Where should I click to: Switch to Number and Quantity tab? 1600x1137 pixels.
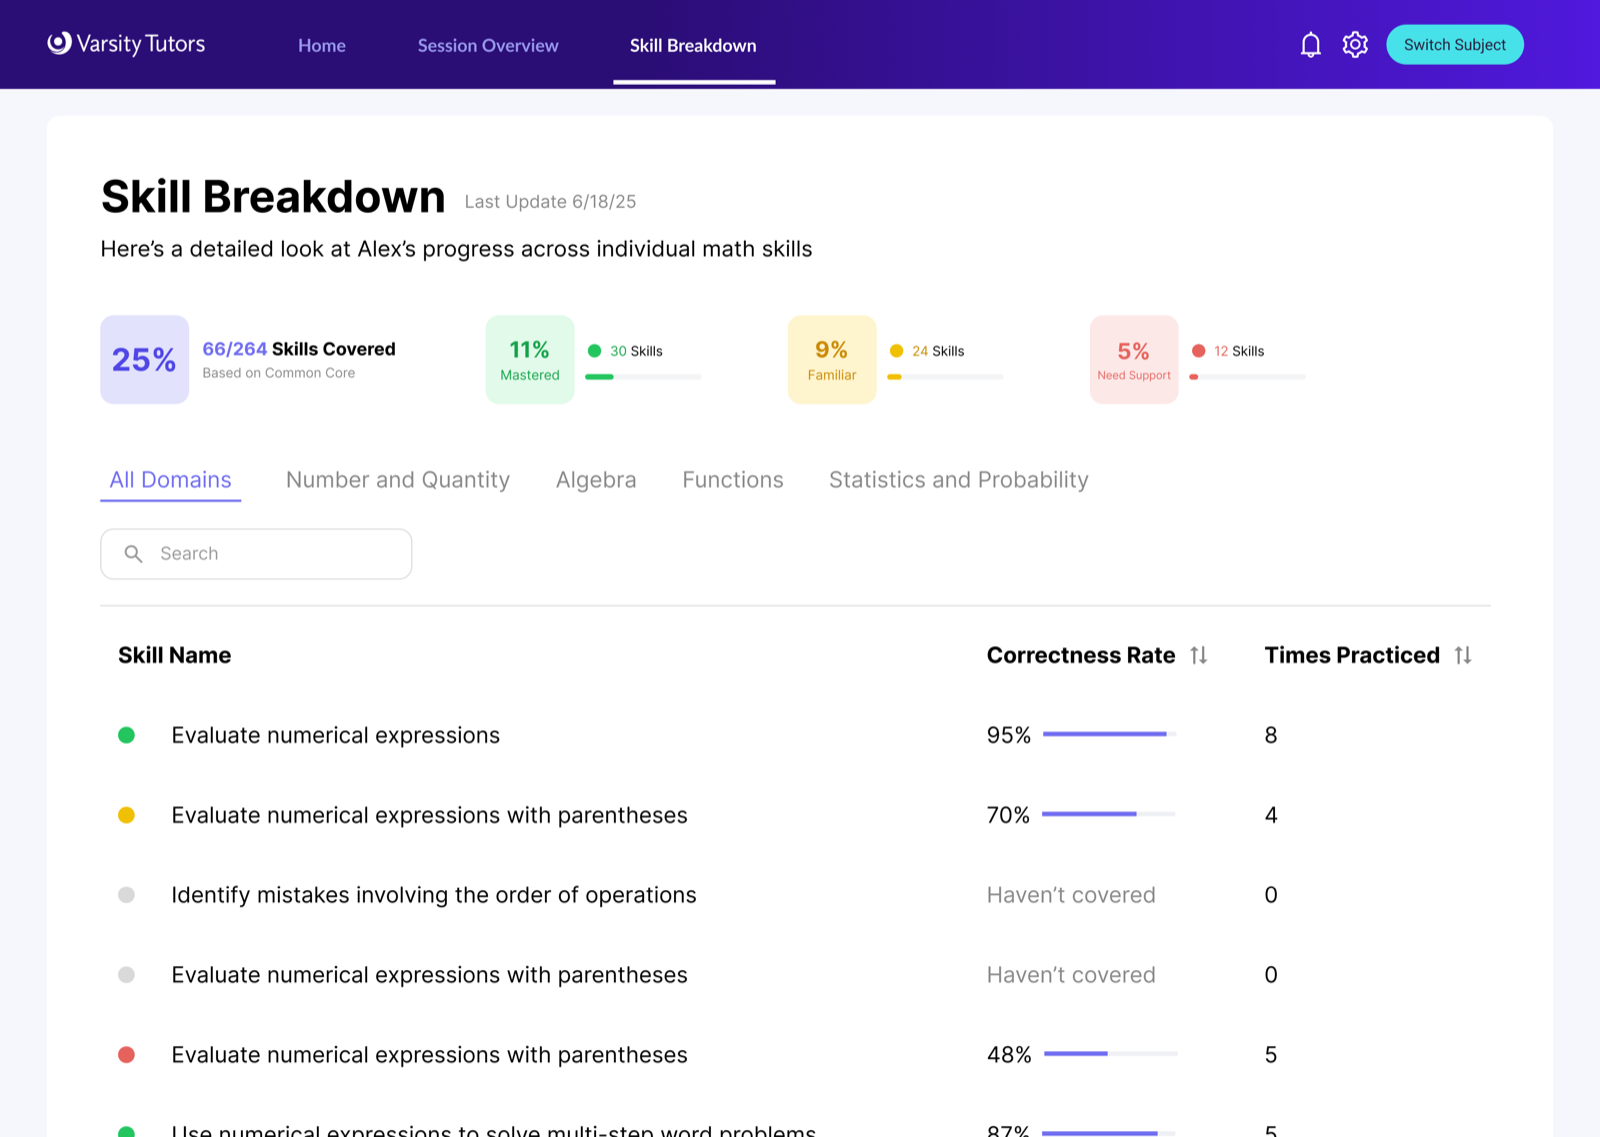(x=398, y=480)
